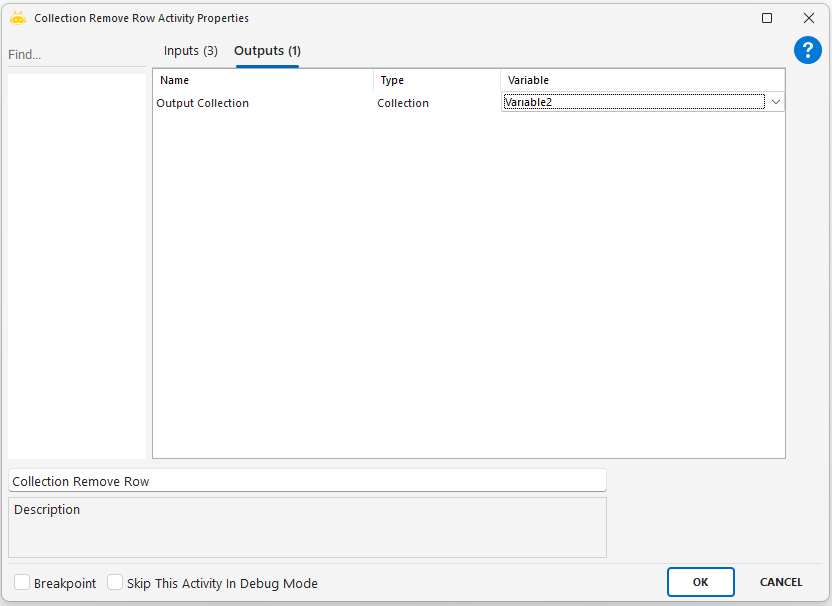Click the Type column header
This screenshot has width=832, height=606.
click(x=437, y=80)
